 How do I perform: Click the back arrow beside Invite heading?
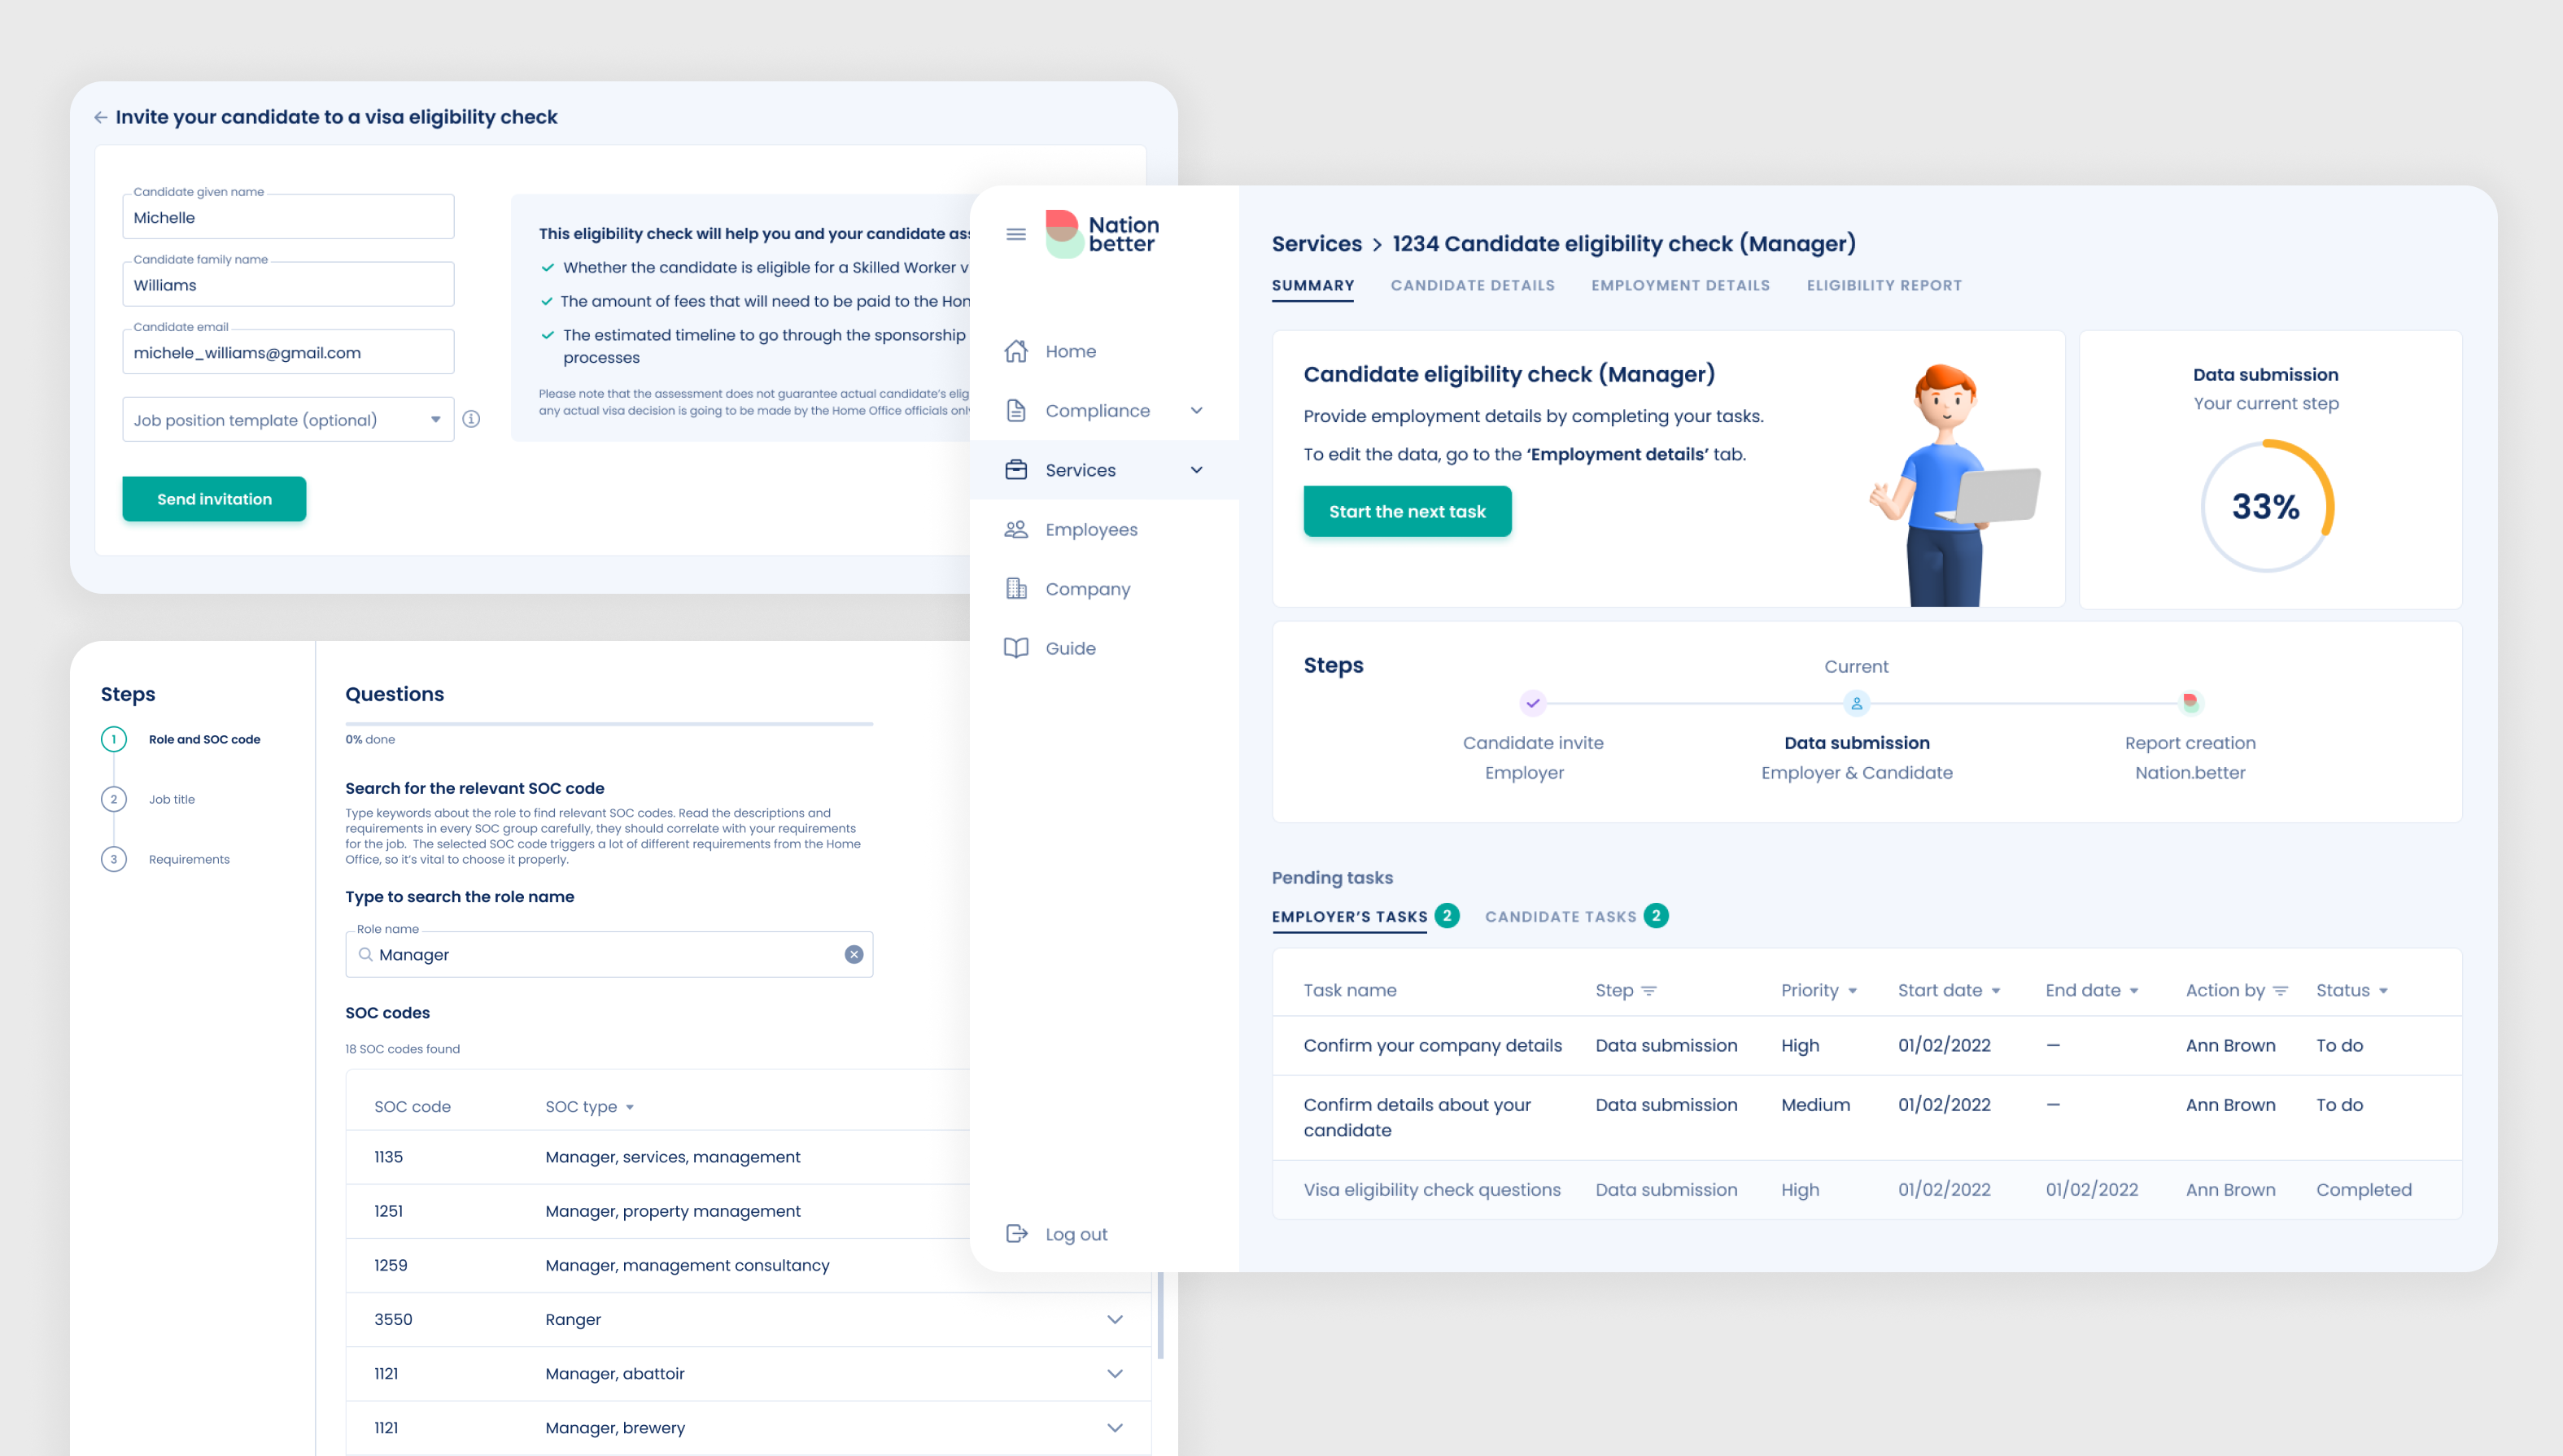[x=101, y=117]
